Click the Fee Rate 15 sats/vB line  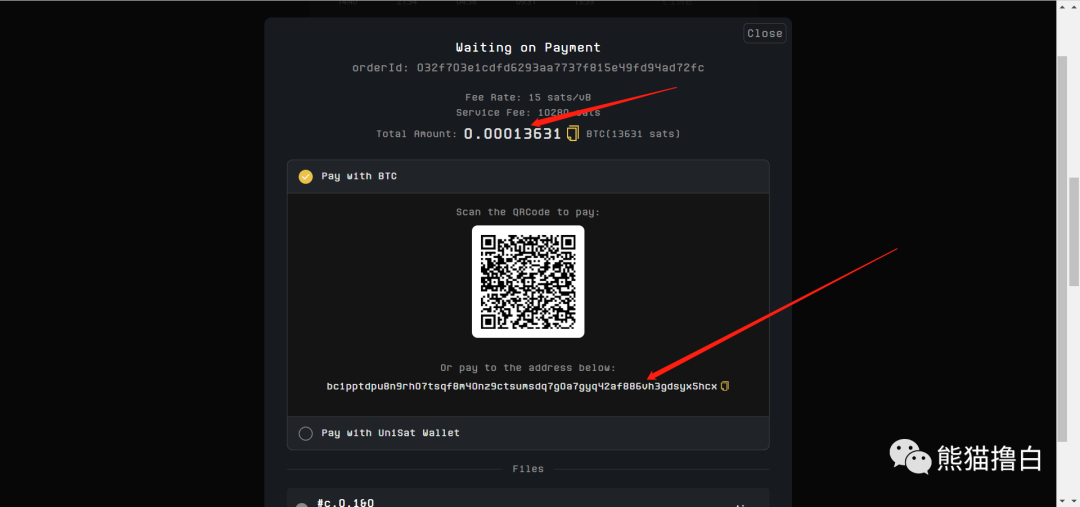click(x=528, y=98)
